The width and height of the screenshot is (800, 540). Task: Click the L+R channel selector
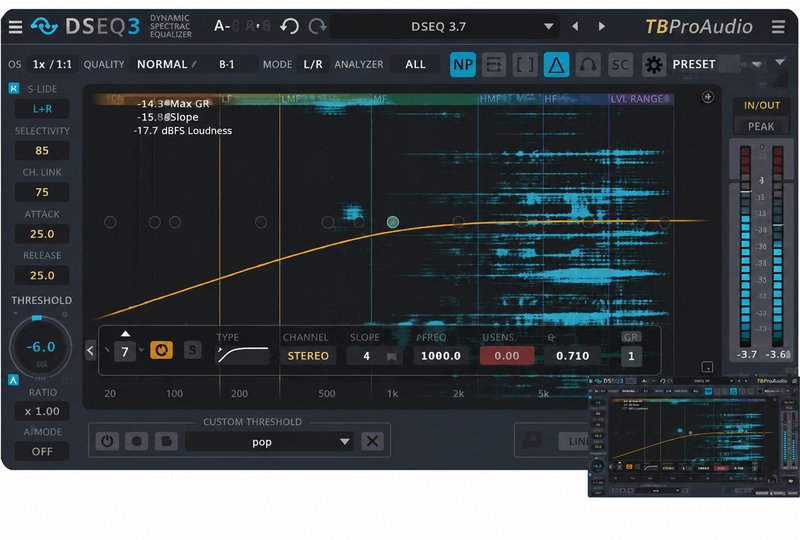(42, 109)
